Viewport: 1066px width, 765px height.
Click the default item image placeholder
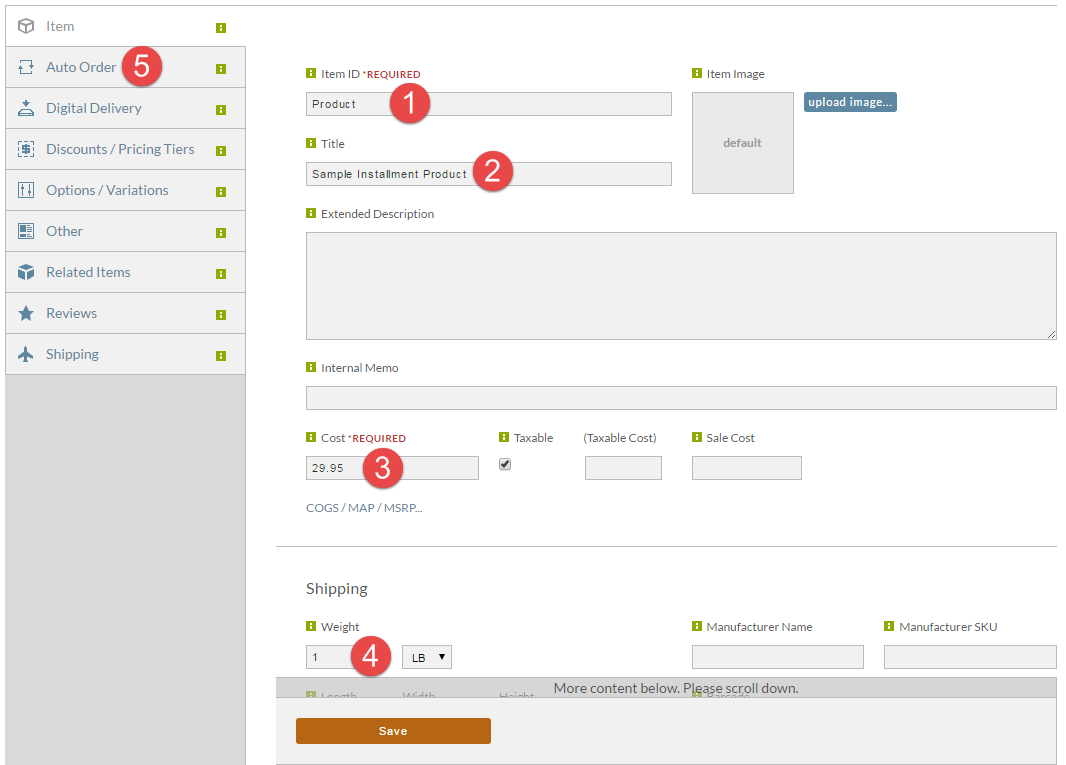click(742, 143)
